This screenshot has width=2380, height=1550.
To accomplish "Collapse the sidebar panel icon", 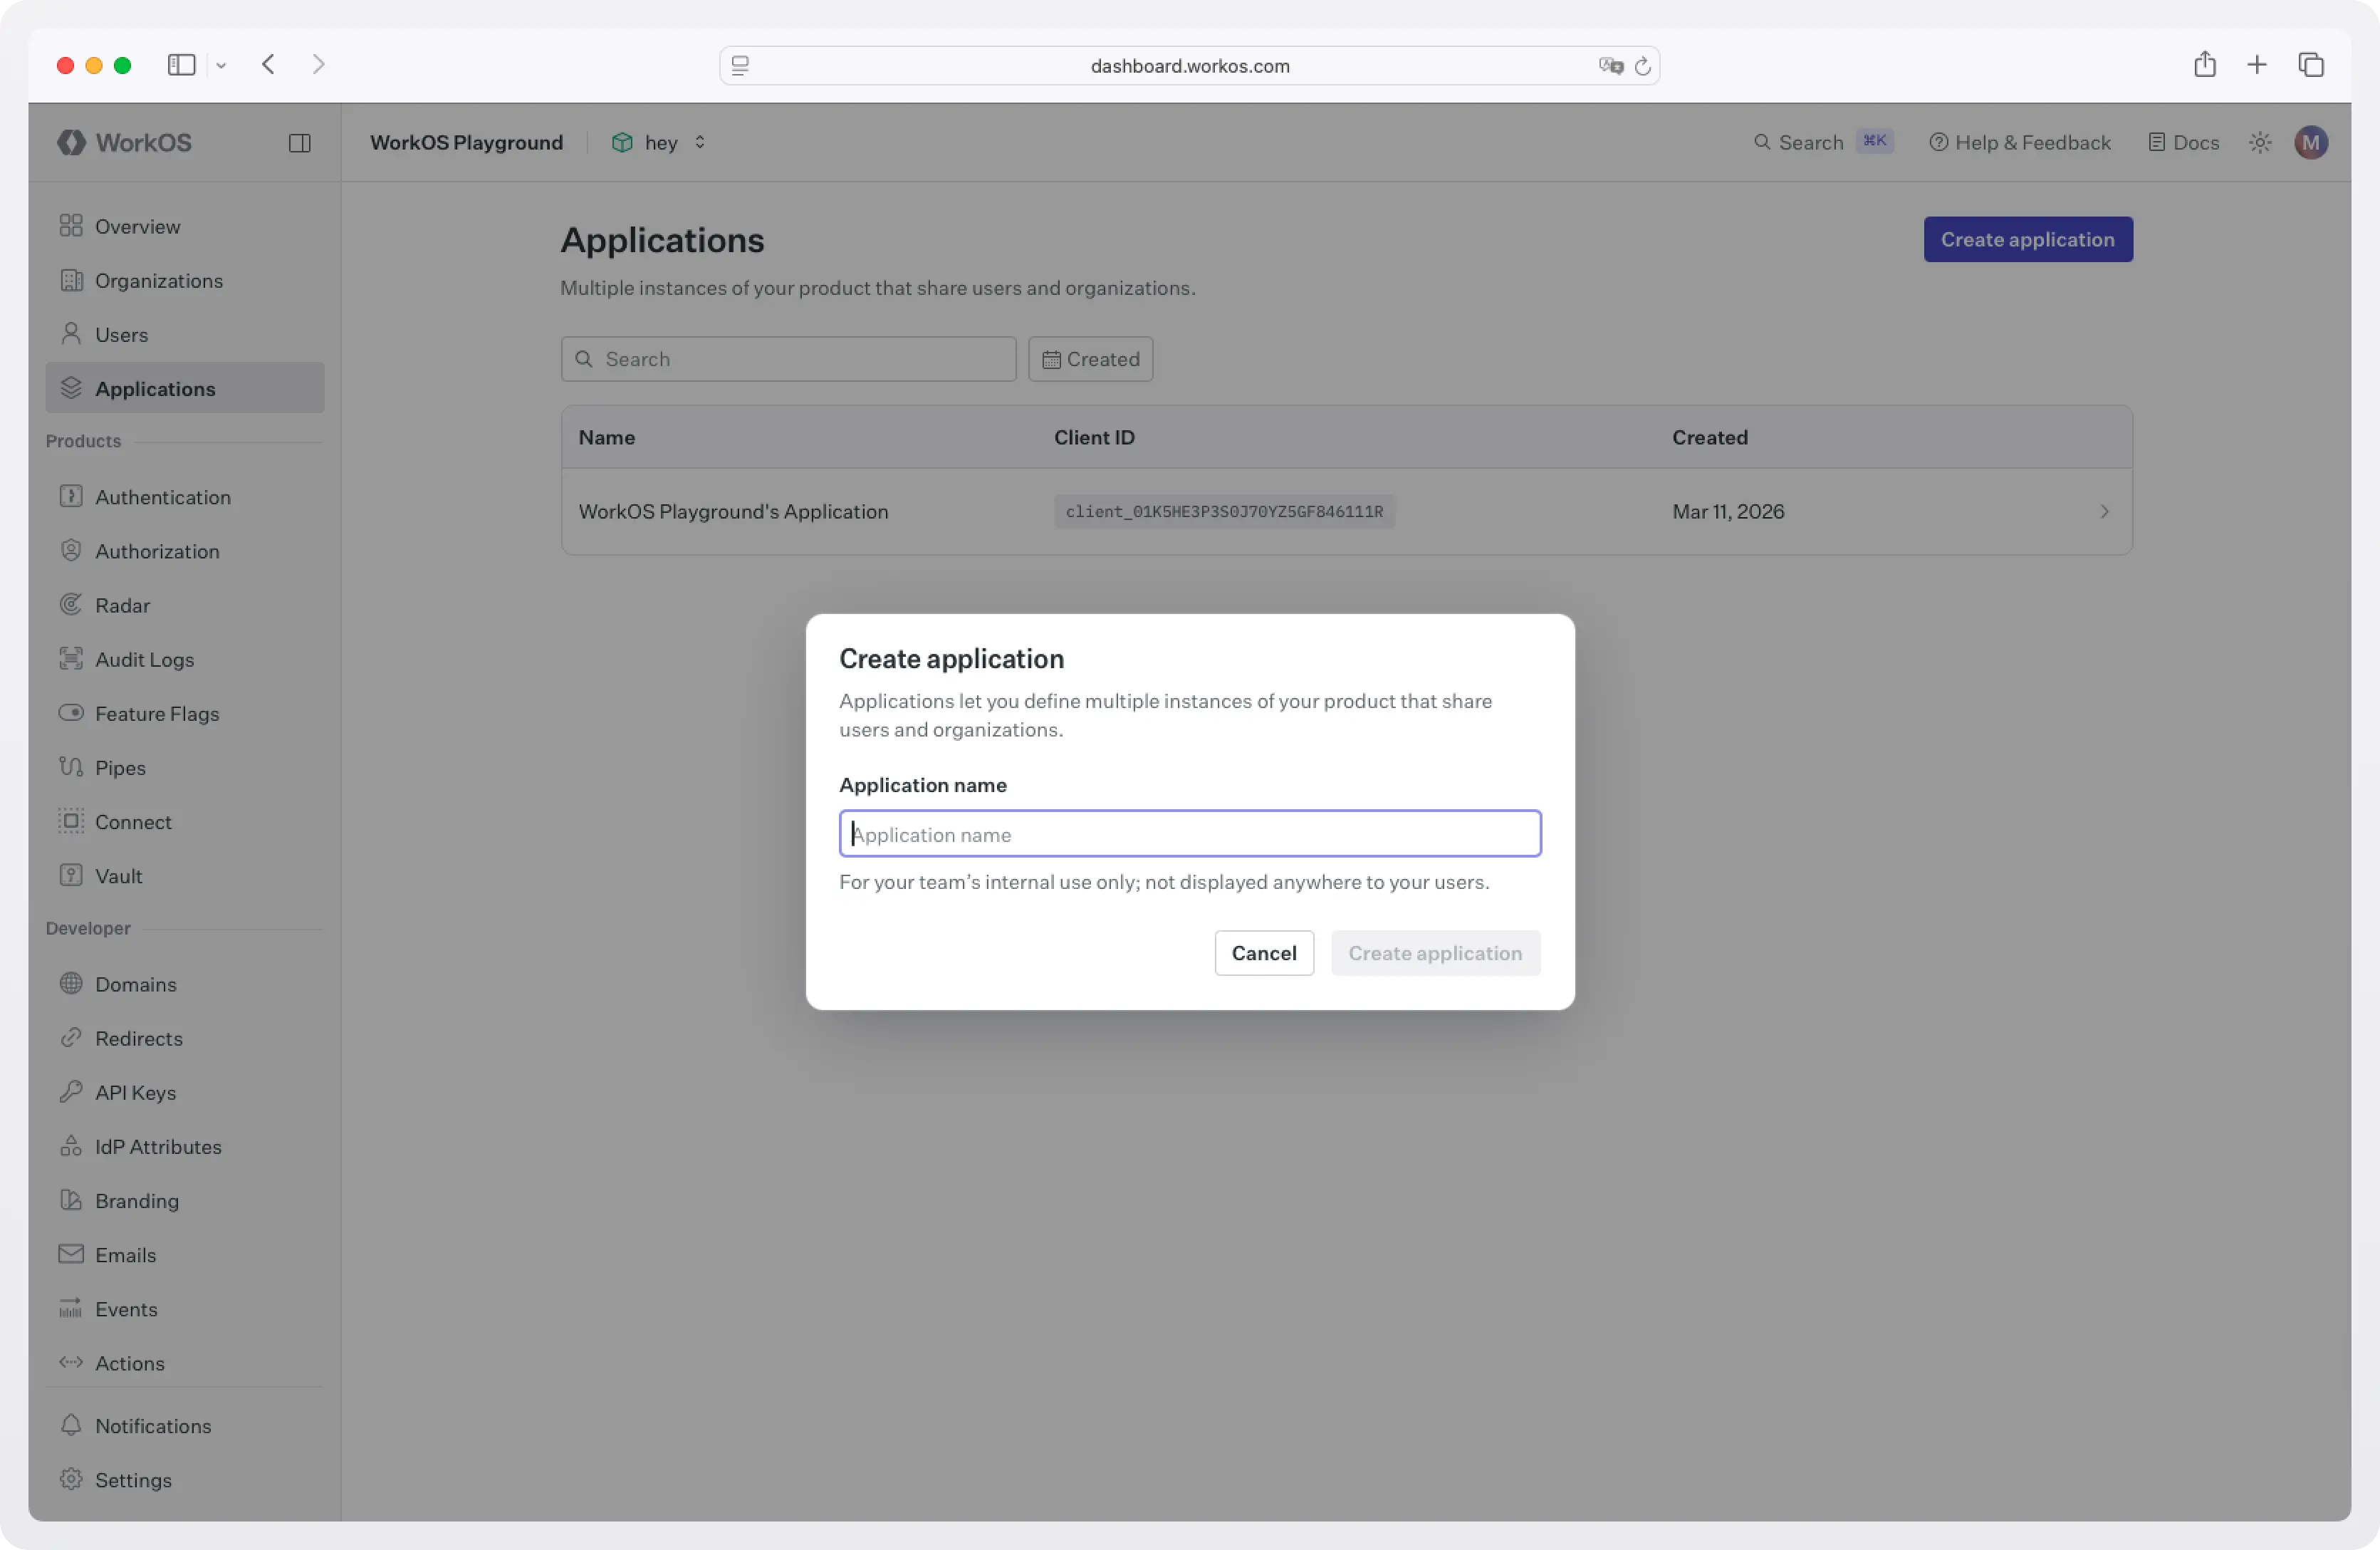I will point(299,143).
